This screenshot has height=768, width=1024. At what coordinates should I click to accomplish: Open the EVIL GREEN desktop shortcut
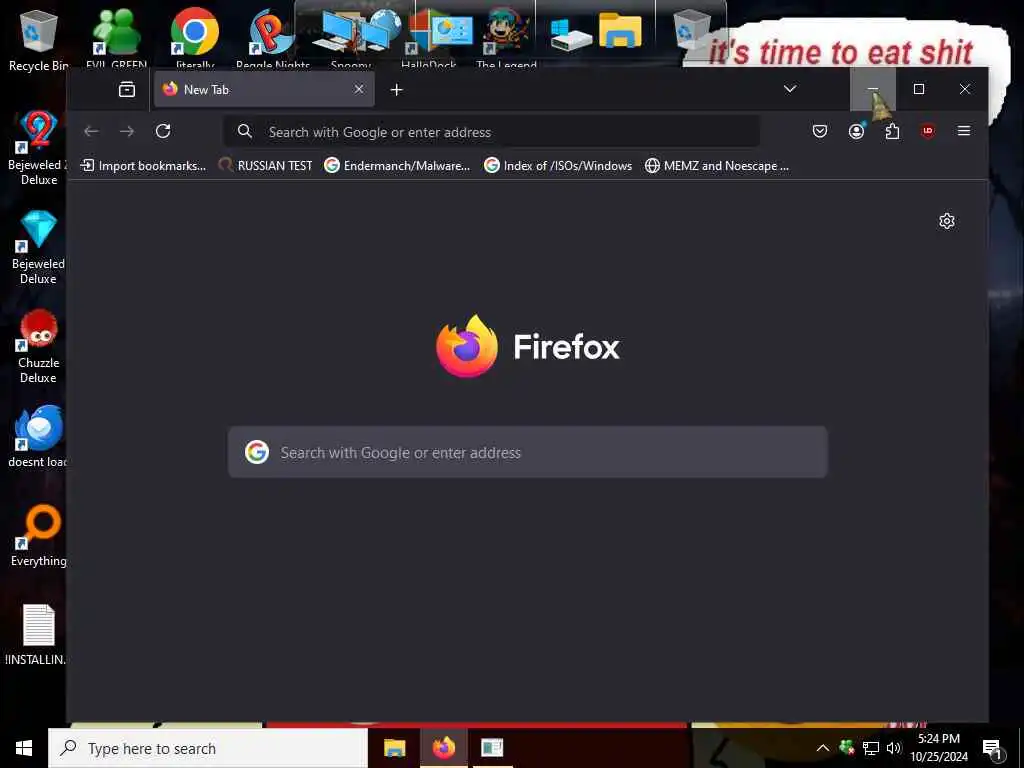pyautogui.click(x=116, y=40)
